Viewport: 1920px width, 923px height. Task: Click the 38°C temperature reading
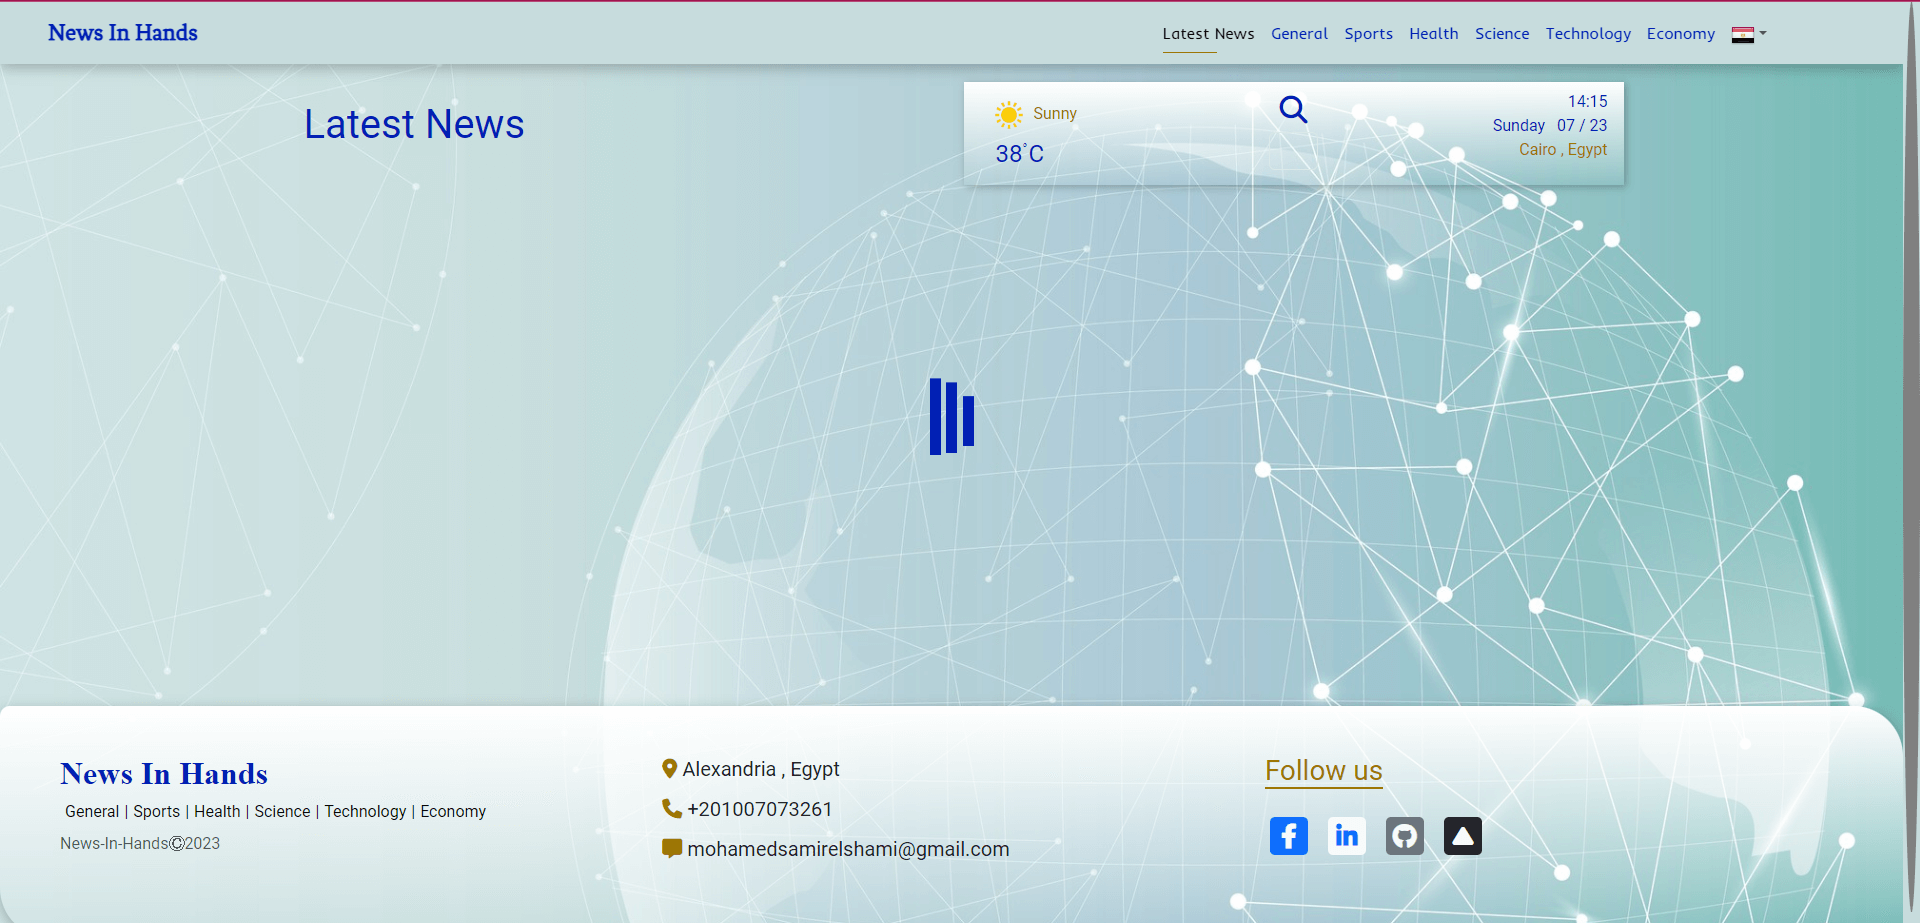[1020, 153]
